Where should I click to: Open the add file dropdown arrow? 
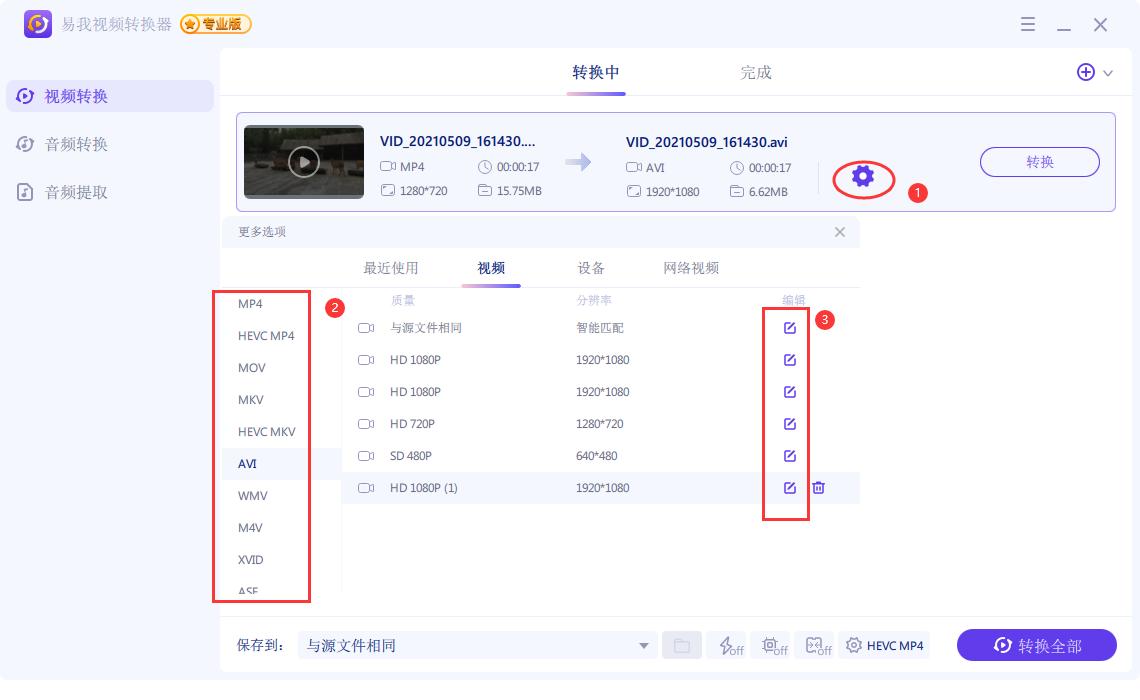1106,72
